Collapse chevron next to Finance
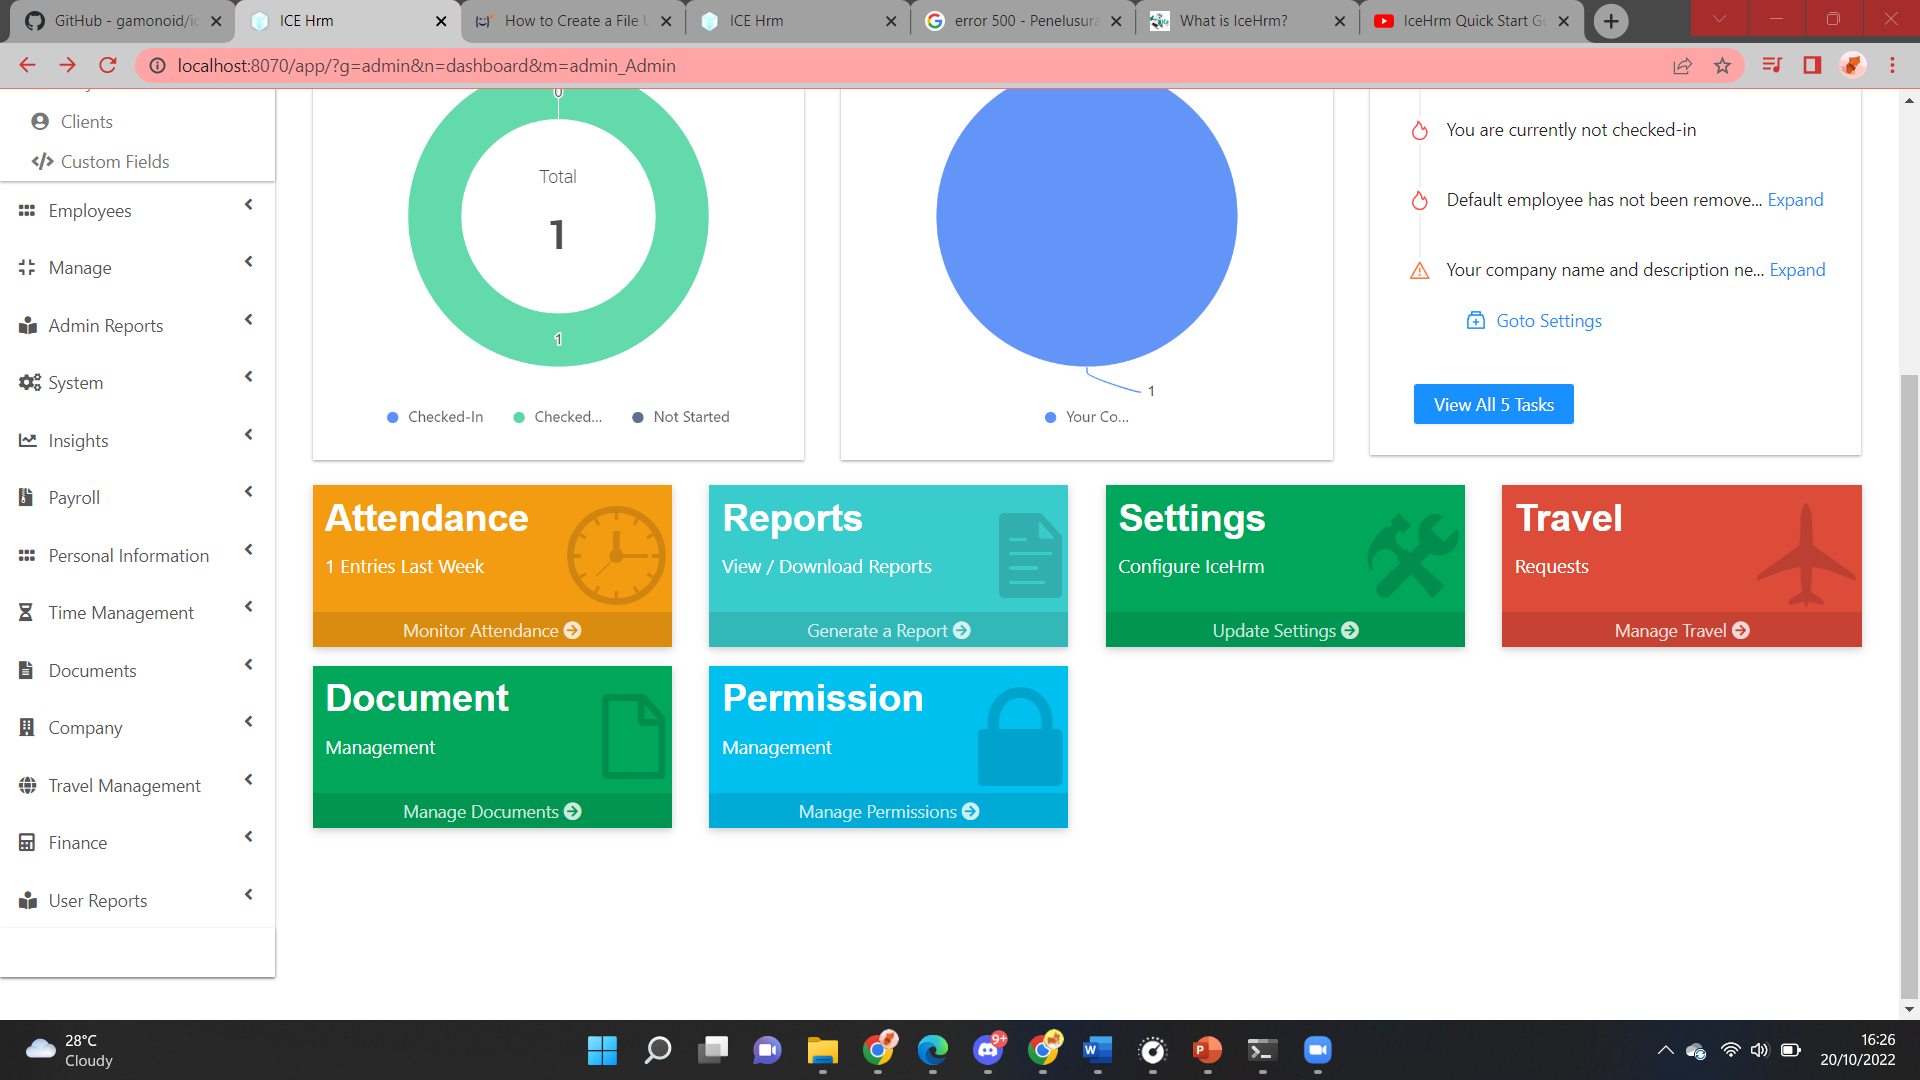The image size is (1920, 1080). [247, 837]
